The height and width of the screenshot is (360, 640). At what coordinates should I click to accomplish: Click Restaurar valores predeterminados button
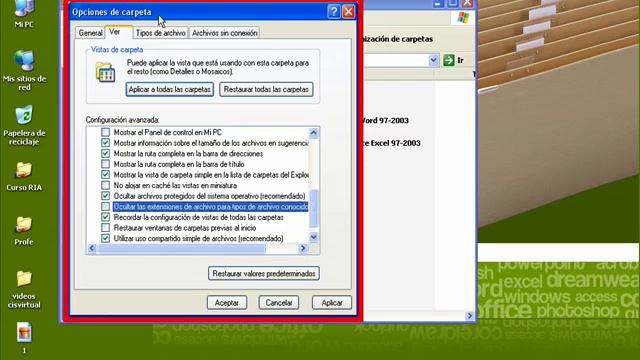click(x=264, y=273)
